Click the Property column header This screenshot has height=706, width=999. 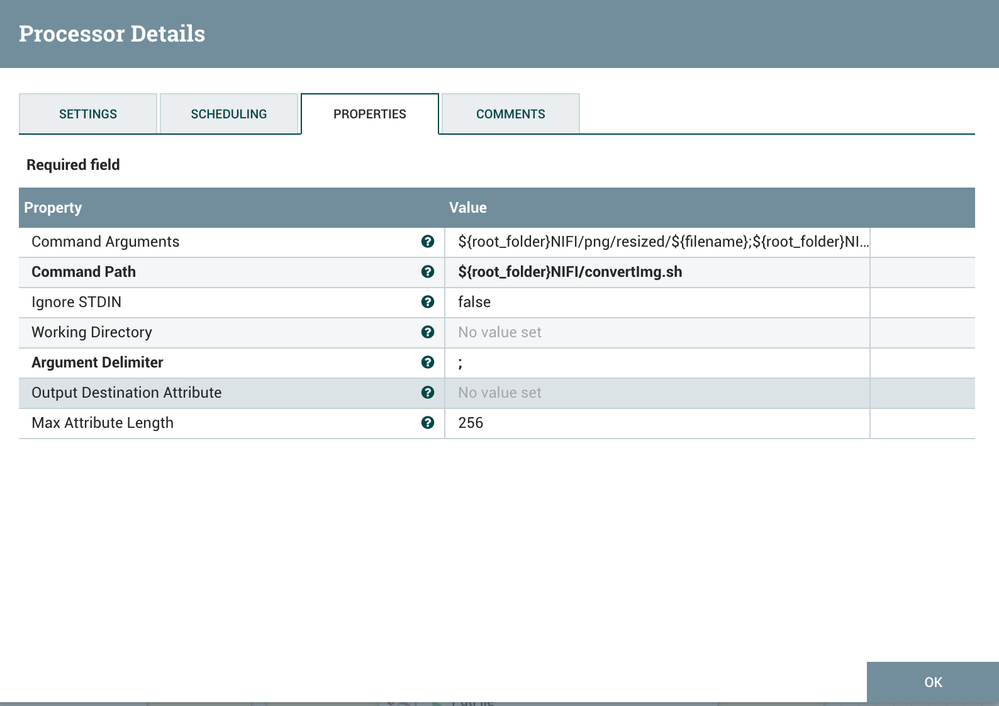coord(54,208)
